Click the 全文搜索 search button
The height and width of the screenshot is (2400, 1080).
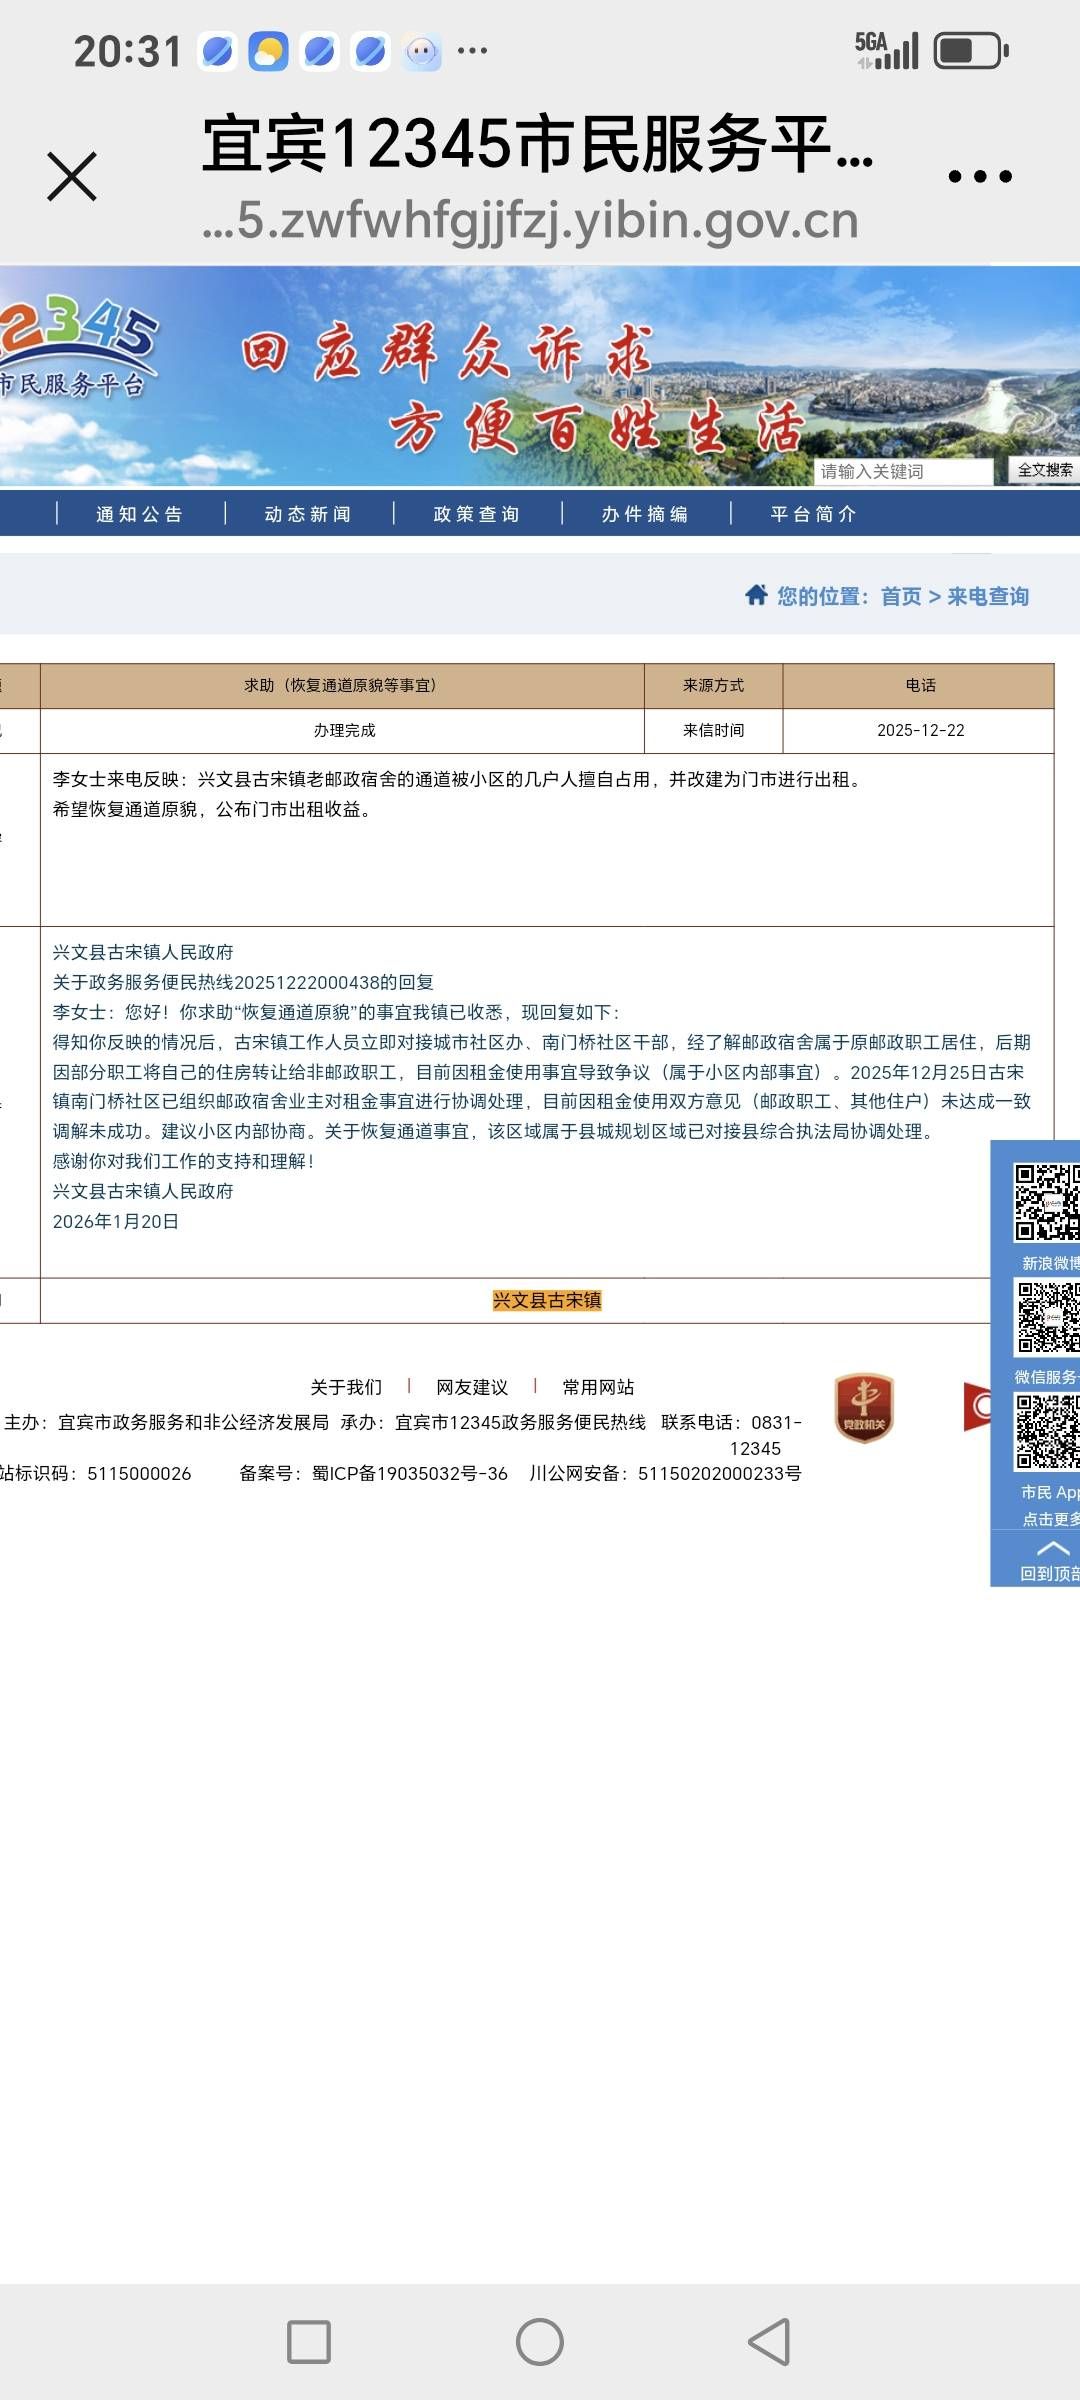(x=1044, y=471)
